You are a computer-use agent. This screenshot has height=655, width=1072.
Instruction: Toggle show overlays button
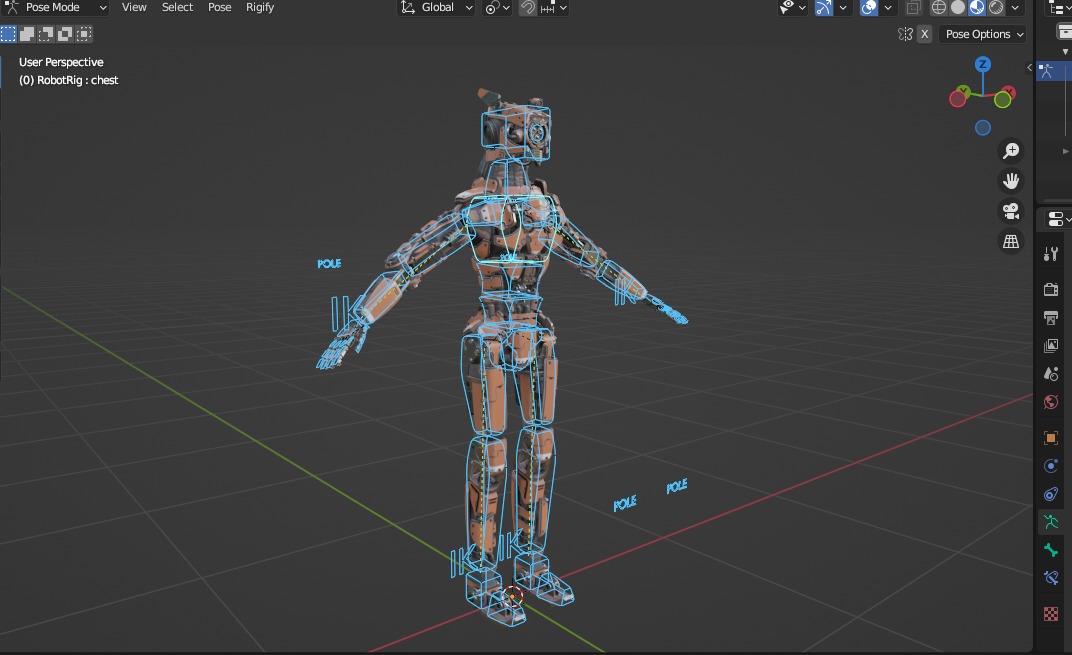click(869, 8)
